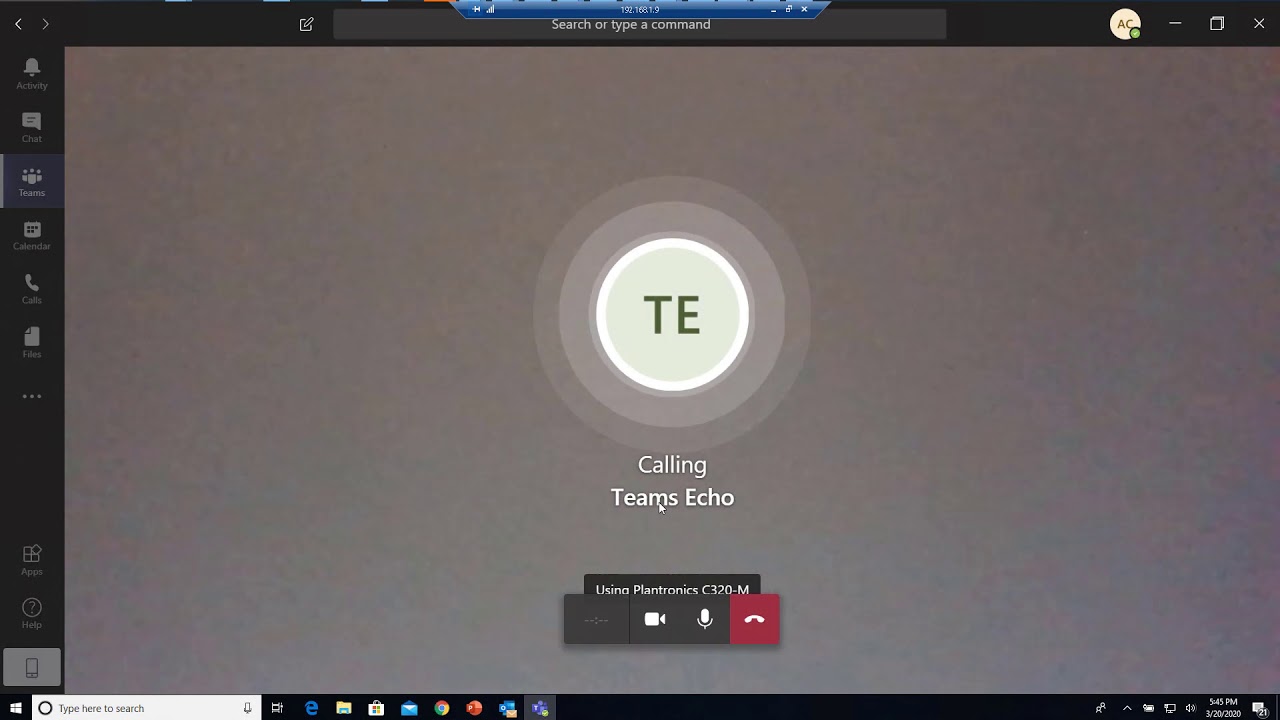Open the Chat section

[32, 128]
